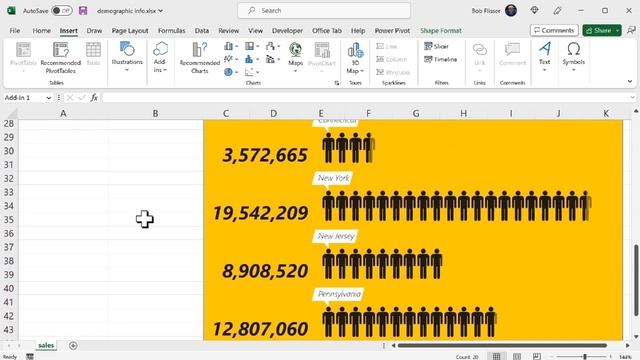
Task: Open the Add-ins menu
Action: point(160,57)
